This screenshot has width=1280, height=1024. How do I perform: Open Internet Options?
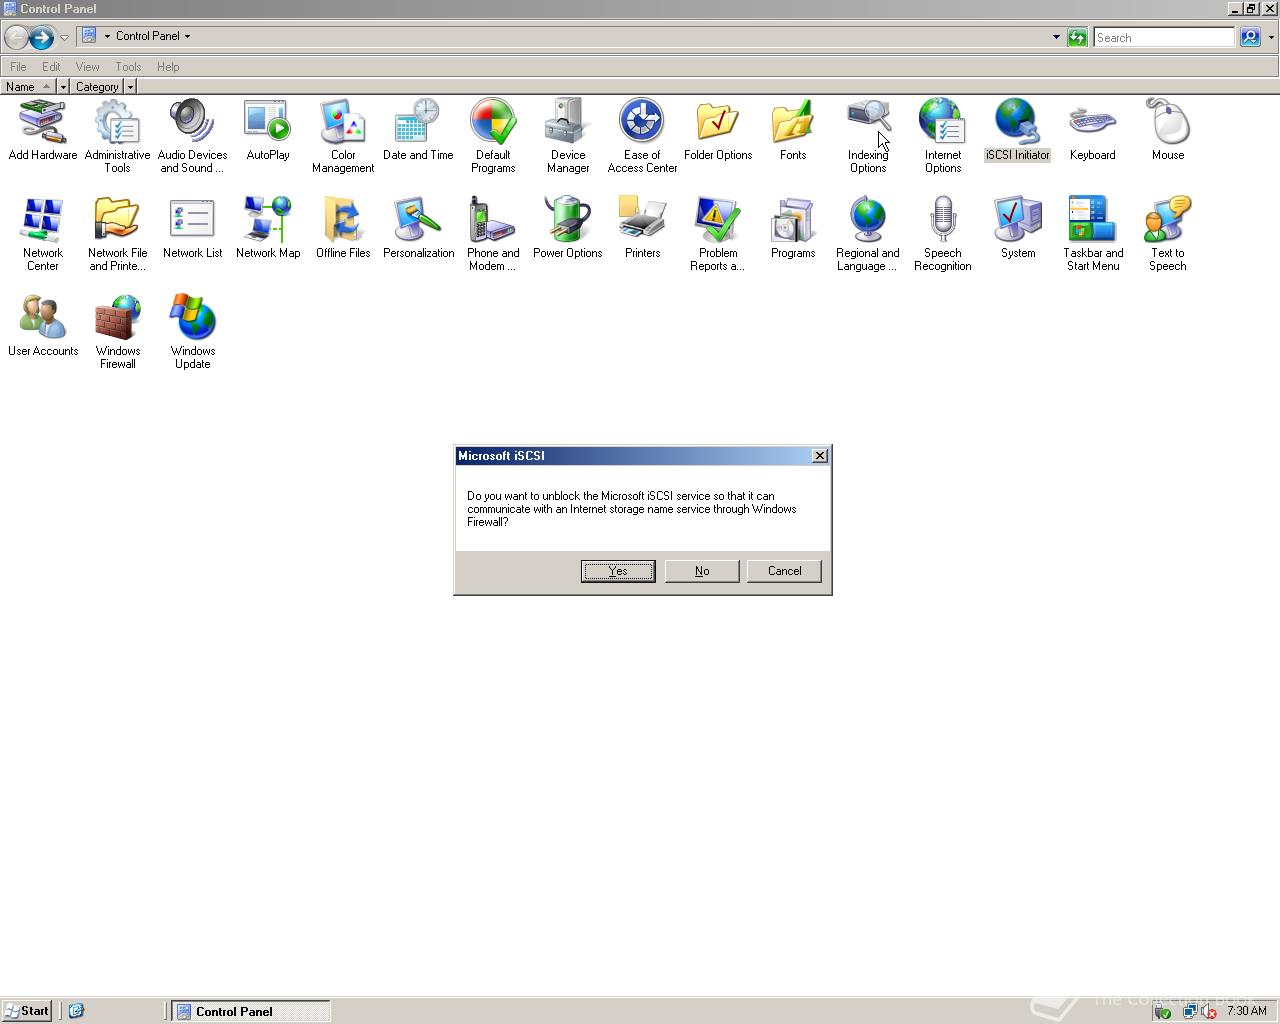[943, 136]
